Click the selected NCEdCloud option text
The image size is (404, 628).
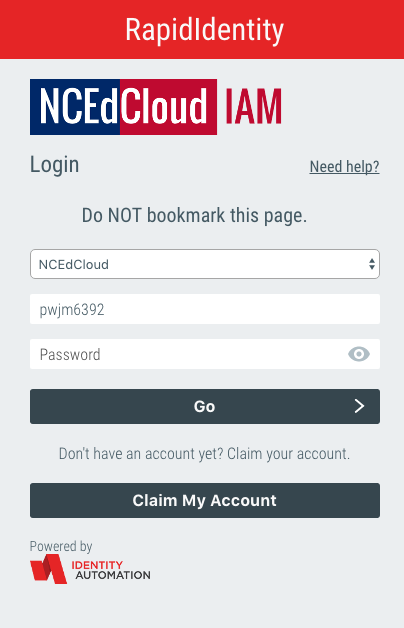tap(74, 264)
